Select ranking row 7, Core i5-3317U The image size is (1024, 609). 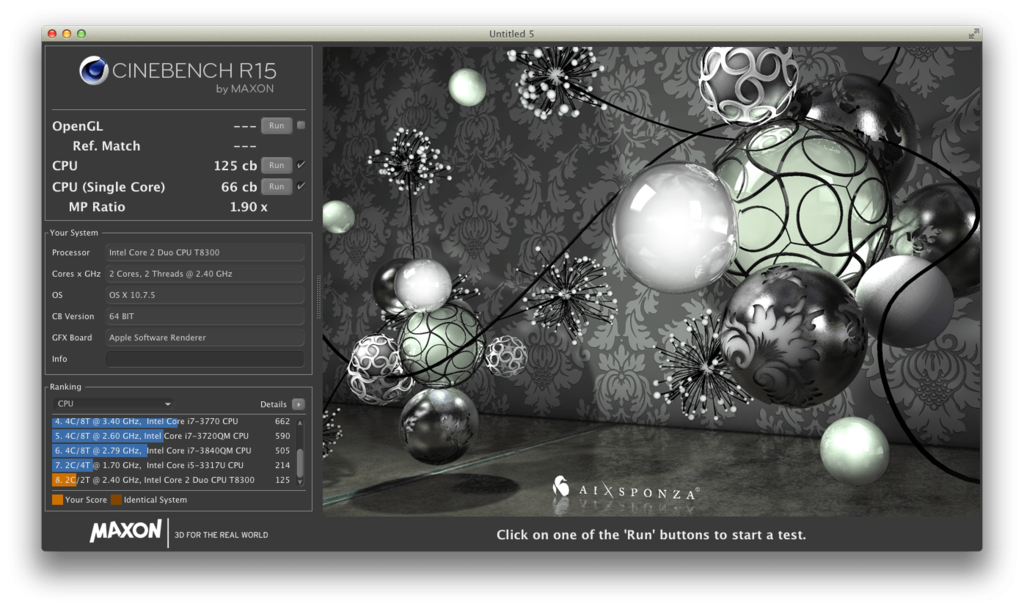coord(172,465)
